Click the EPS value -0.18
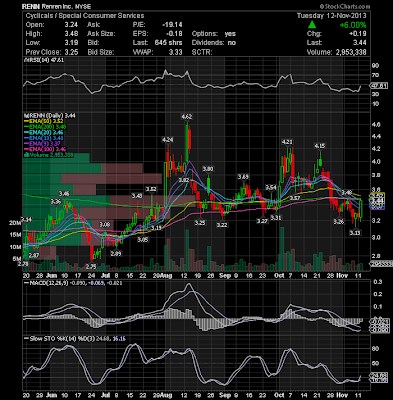 174,34
